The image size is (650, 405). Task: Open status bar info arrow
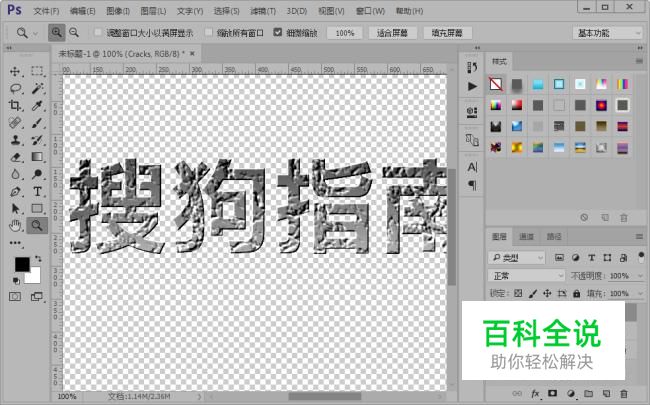[x=199, y=397]
